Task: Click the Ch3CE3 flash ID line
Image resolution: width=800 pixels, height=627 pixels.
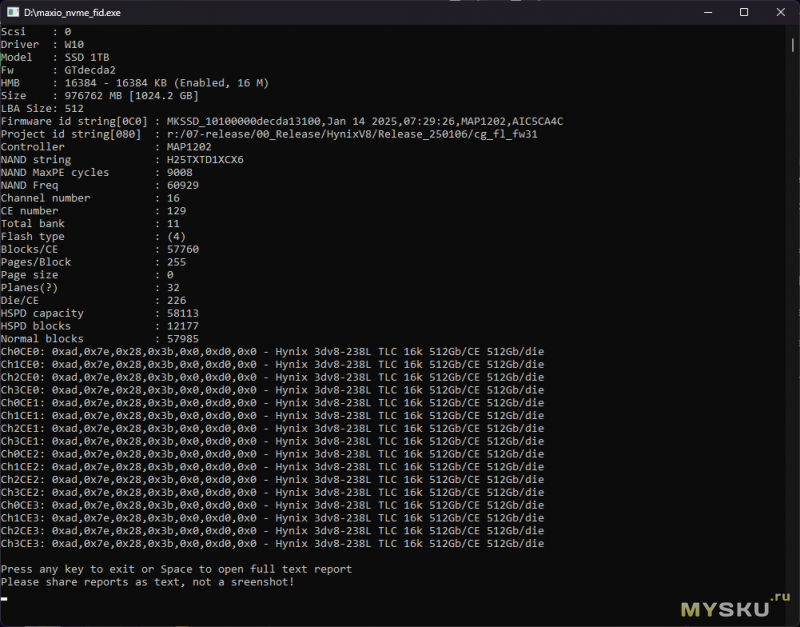Action: 272,543
